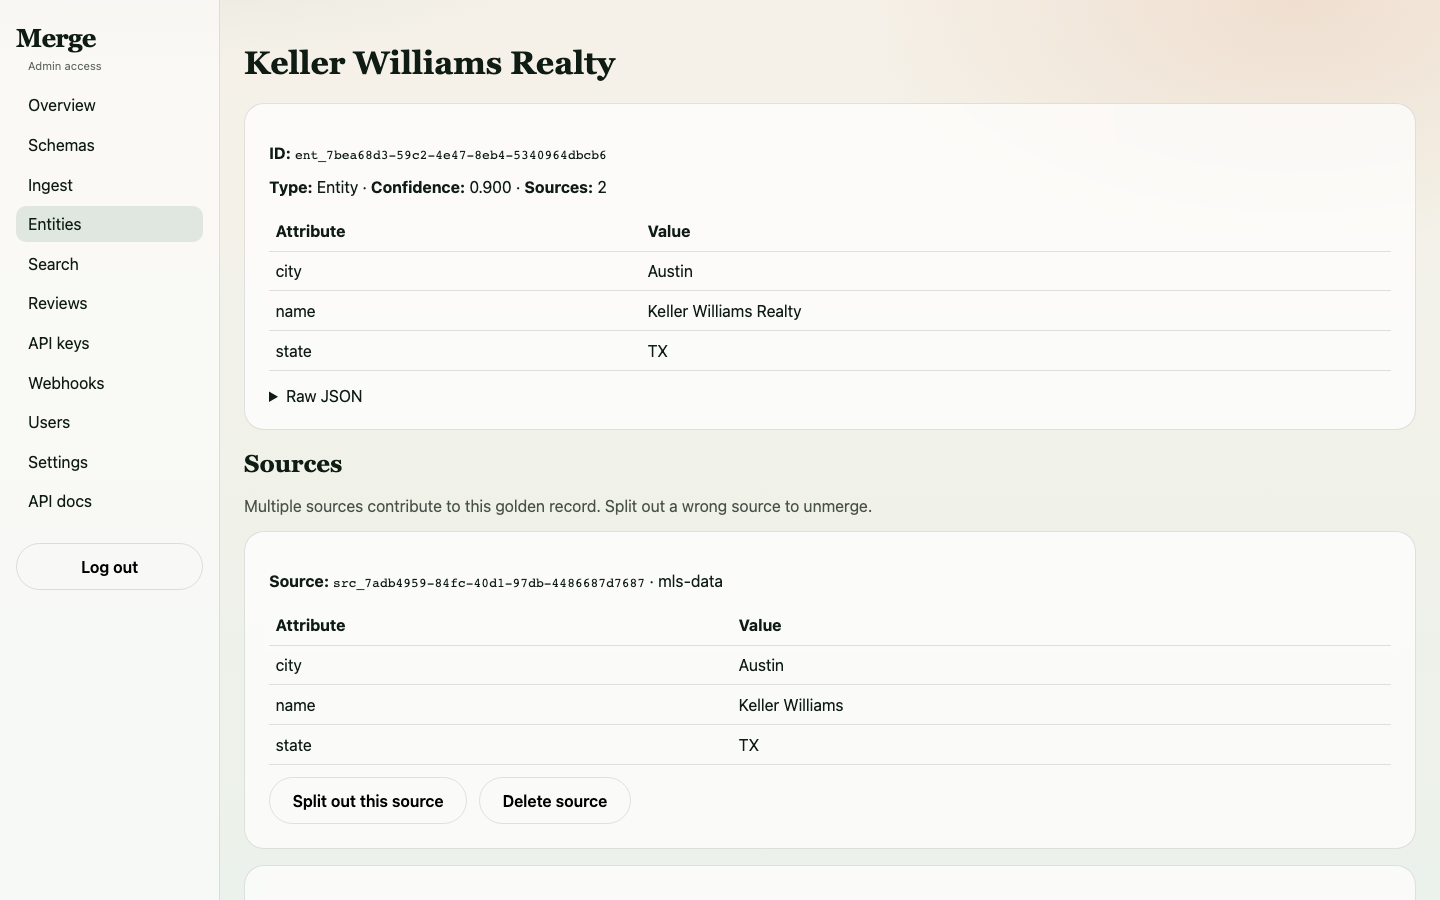The width and height of the screenshot is (1440, 900).
Task: Click entity name value Keller Williams Realty
Action: tap(724, 311)
